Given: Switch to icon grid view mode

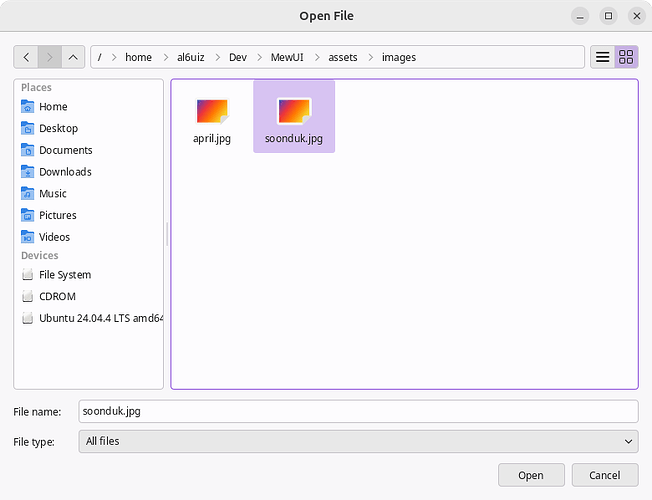Looking at the screenshot, I should click(x=626, y=57).
